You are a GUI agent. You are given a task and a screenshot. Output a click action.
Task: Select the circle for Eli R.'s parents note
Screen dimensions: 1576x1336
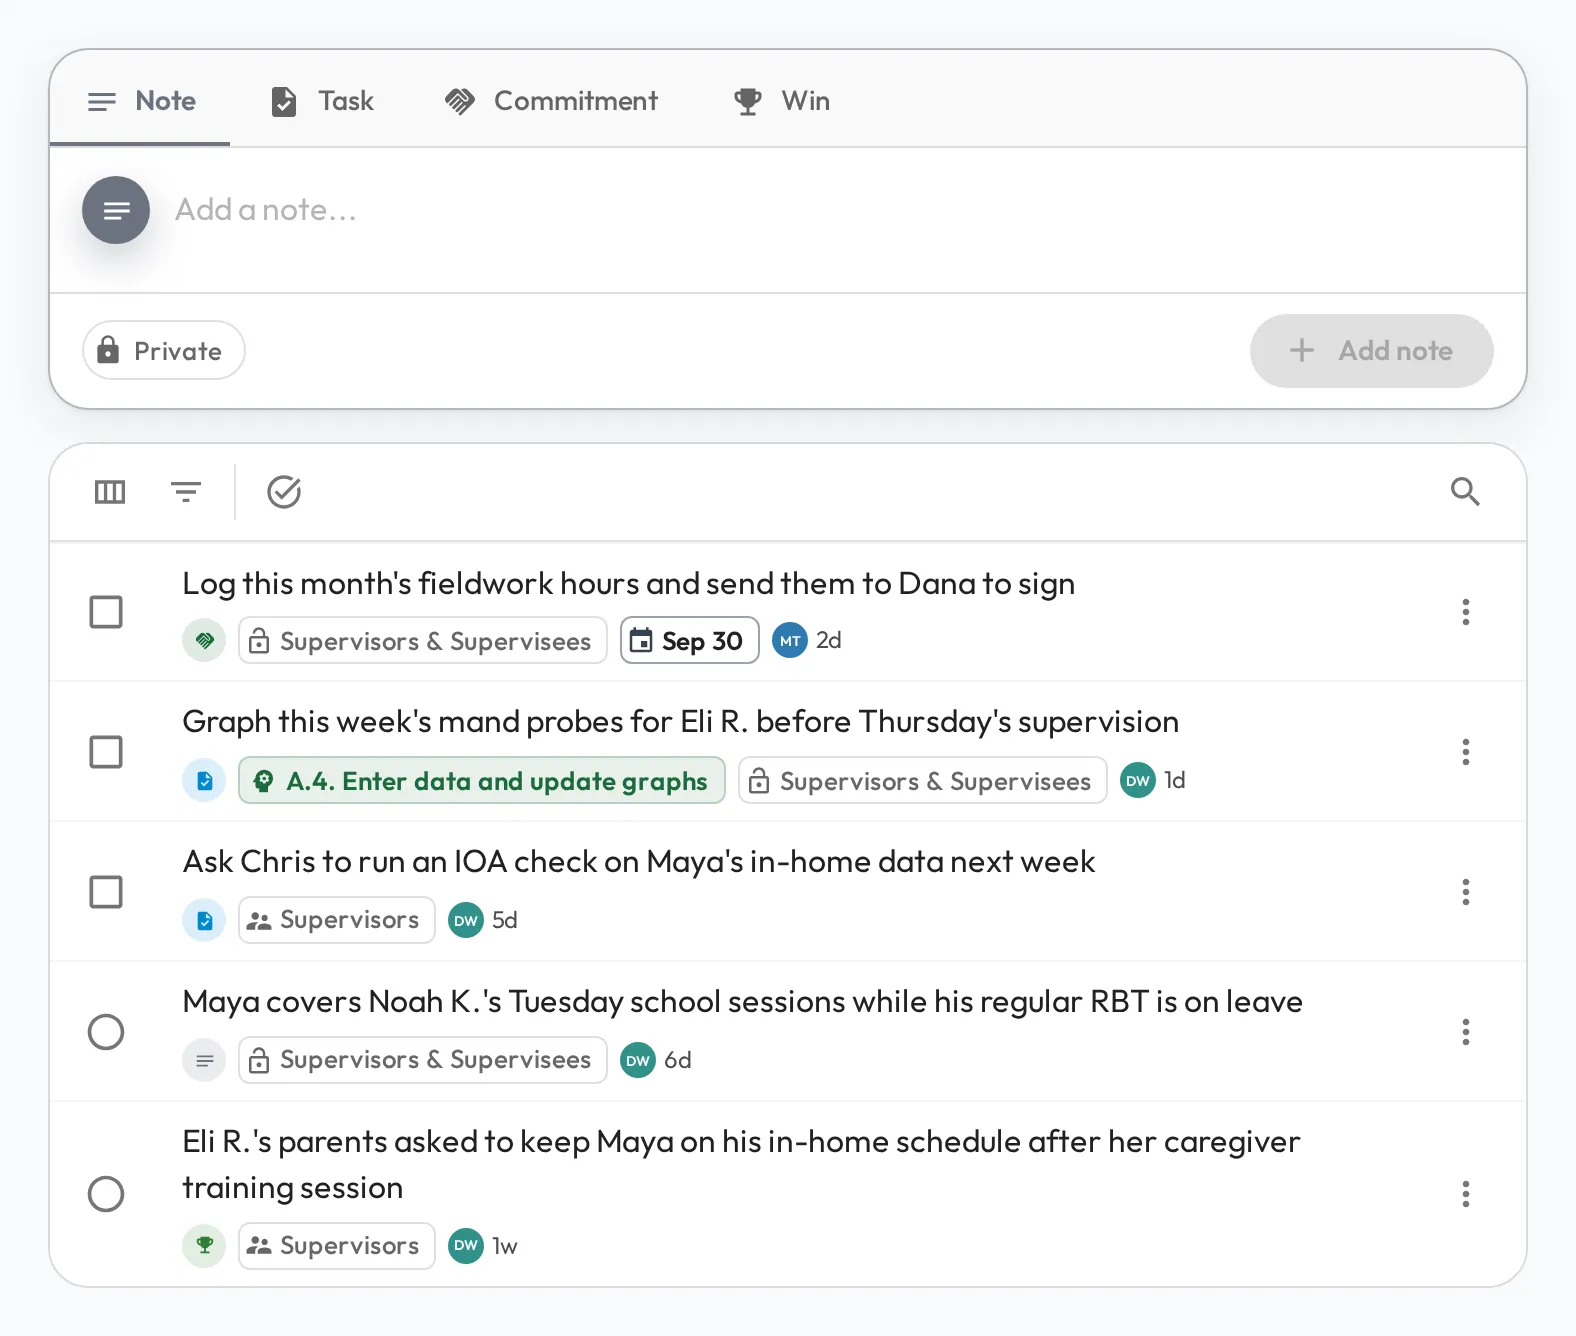tap(106, 1193)
